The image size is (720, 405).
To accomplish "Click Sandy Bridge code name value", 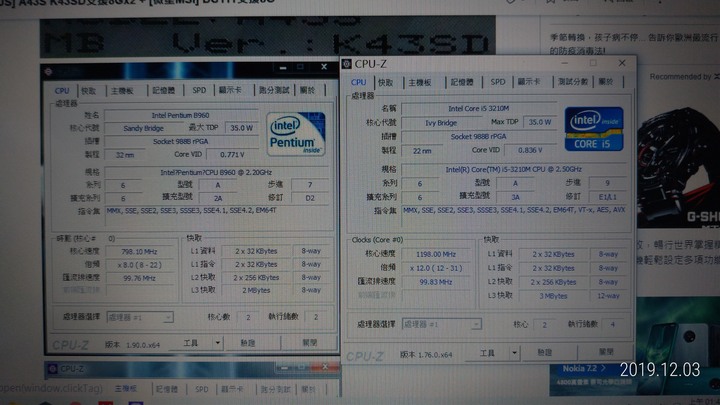I will point(143,129).
